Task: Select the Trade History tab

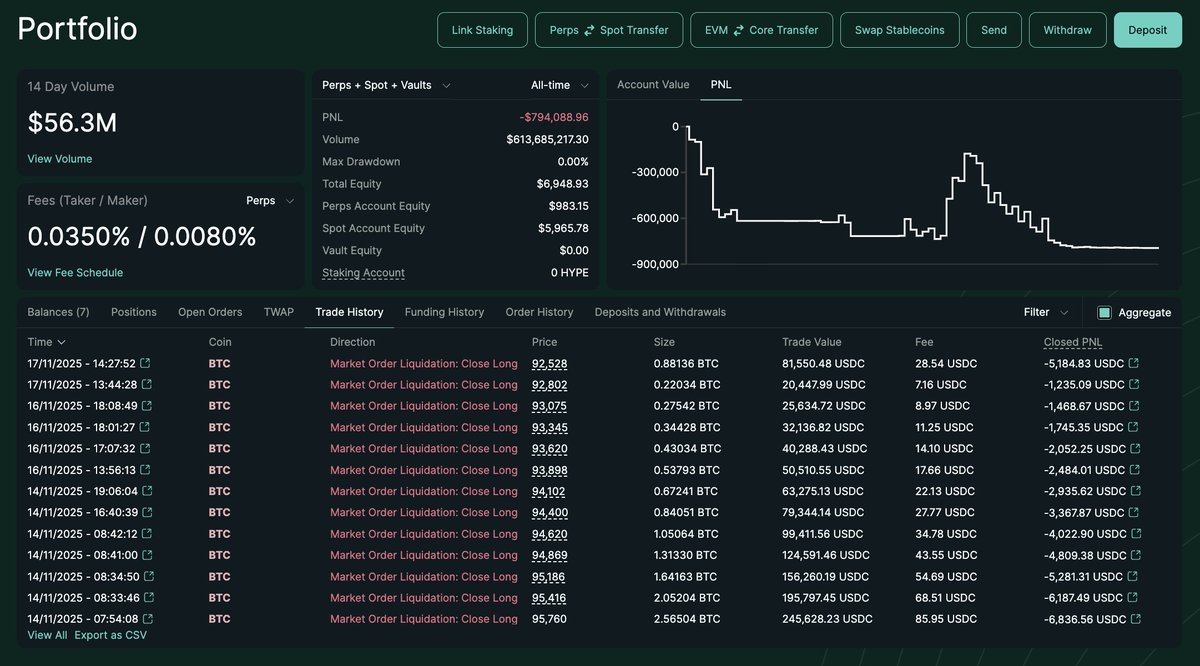Action: [x=349, y=312]
